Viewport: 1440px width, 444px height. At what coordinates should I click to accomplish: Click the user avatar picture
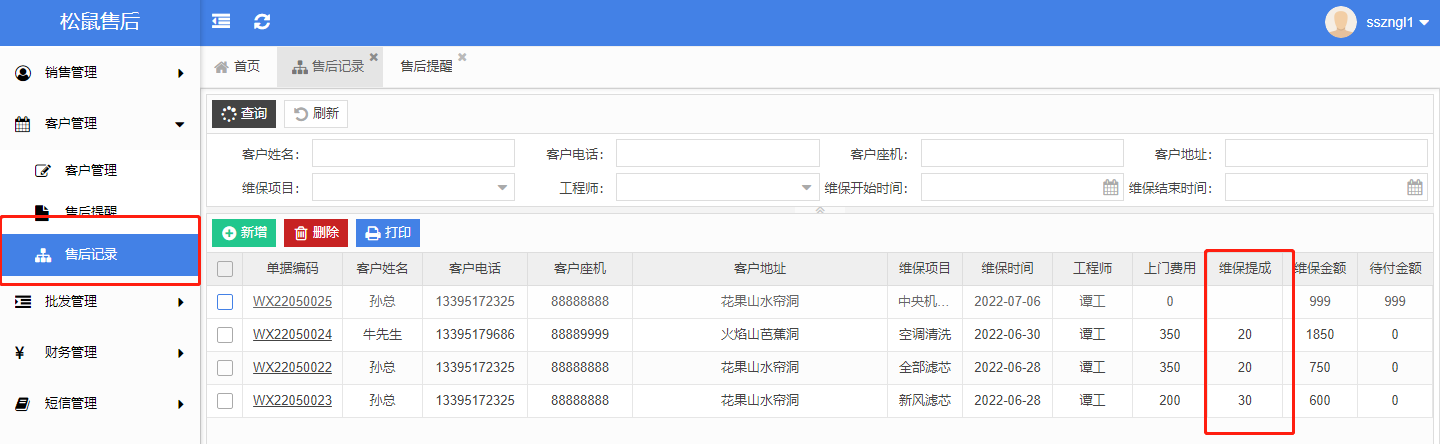1340,22
